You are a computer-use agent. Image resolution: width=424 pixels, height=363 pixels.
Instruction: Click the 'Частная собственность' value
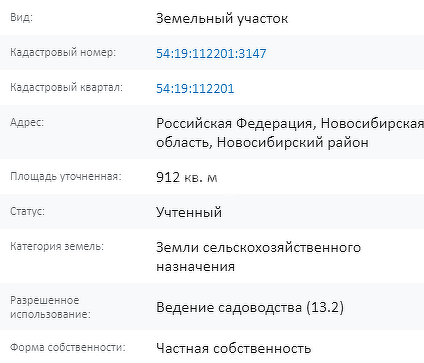[234, 349]
